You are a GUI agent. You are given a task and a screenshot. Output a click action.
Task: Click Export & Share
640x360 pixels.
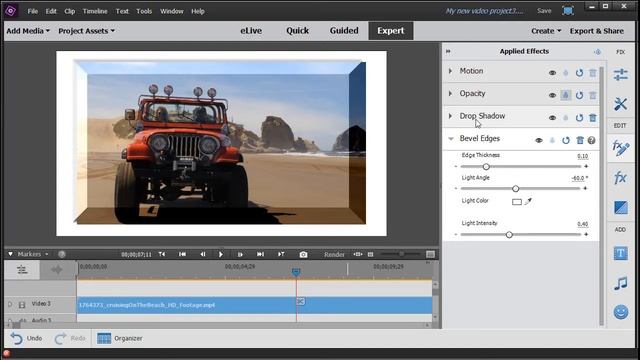597,31
